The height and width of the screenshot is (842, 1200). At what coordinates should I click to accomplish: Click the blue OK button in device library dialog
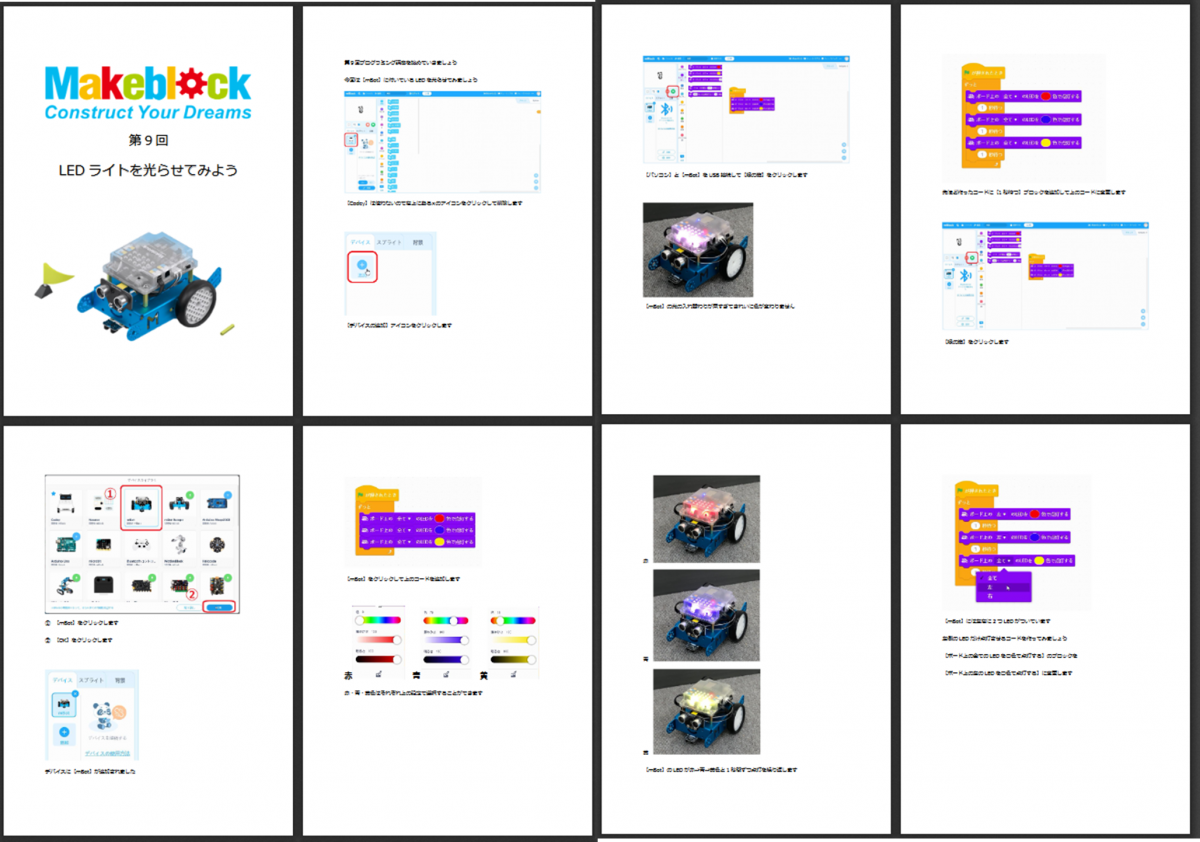(219, 606)
